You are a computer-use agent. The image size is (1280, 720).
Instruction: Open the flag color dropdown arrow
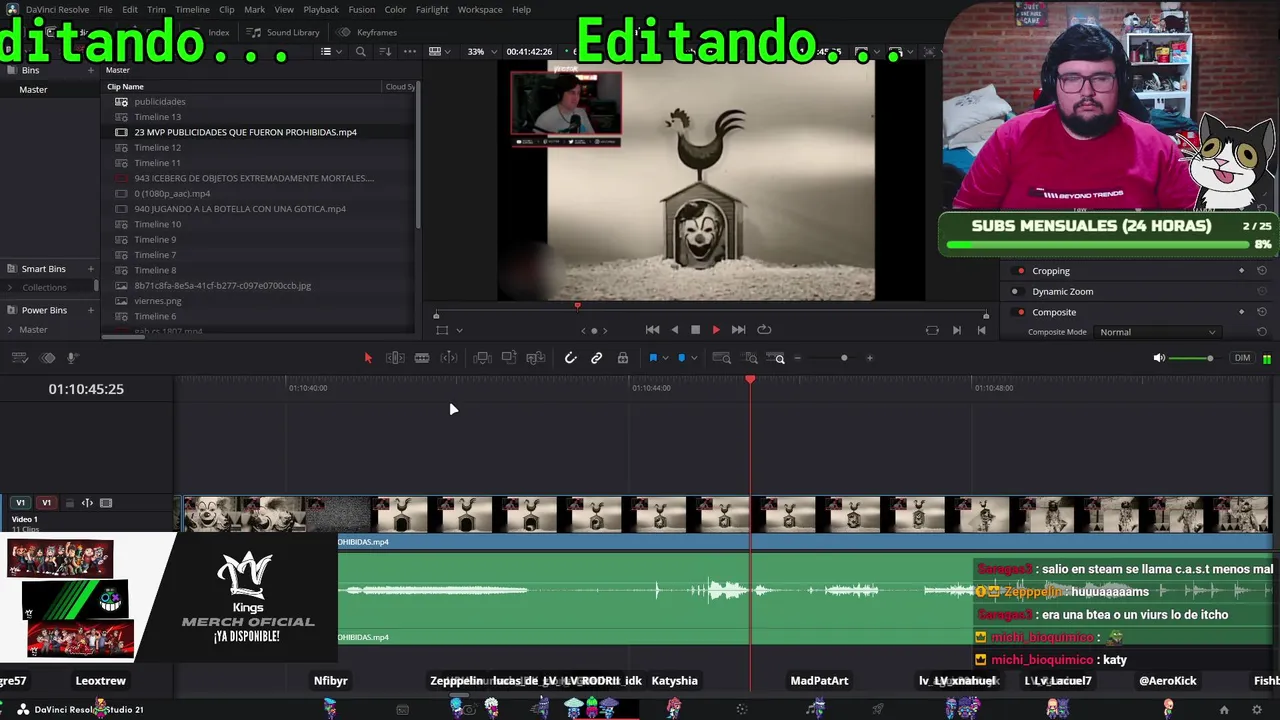pos(665,358)
